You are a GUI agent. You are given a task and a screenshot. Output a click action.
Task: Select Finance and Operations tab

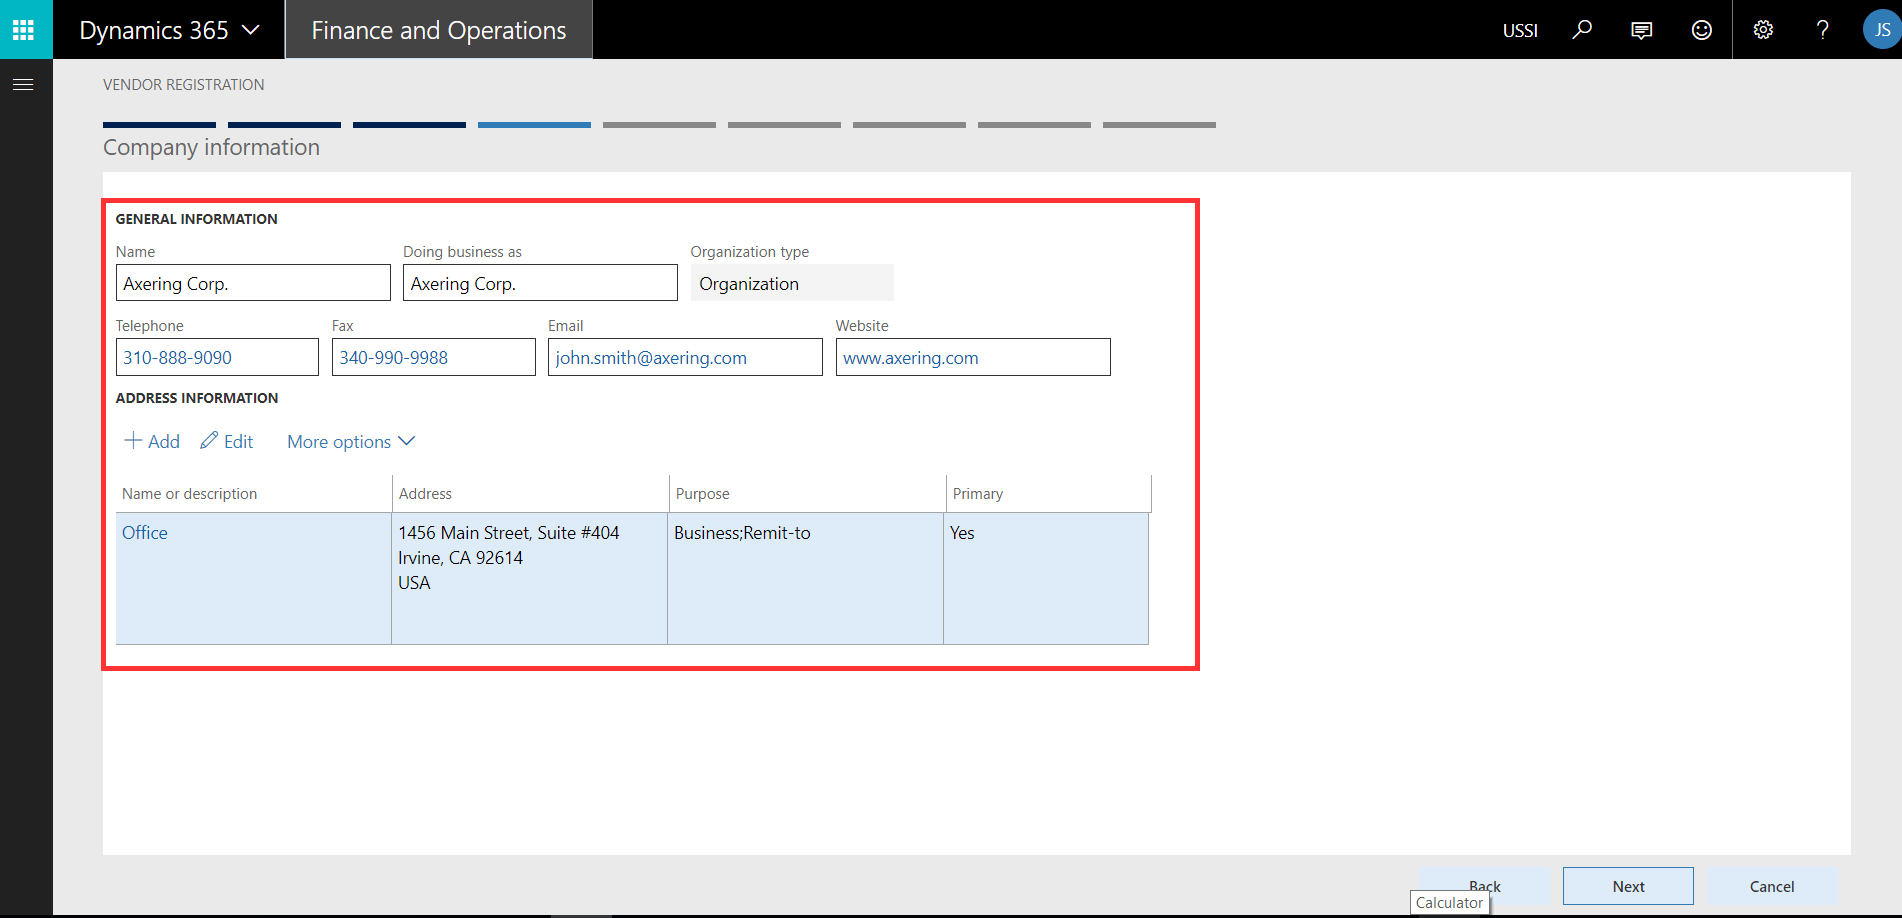click(438, 30)
